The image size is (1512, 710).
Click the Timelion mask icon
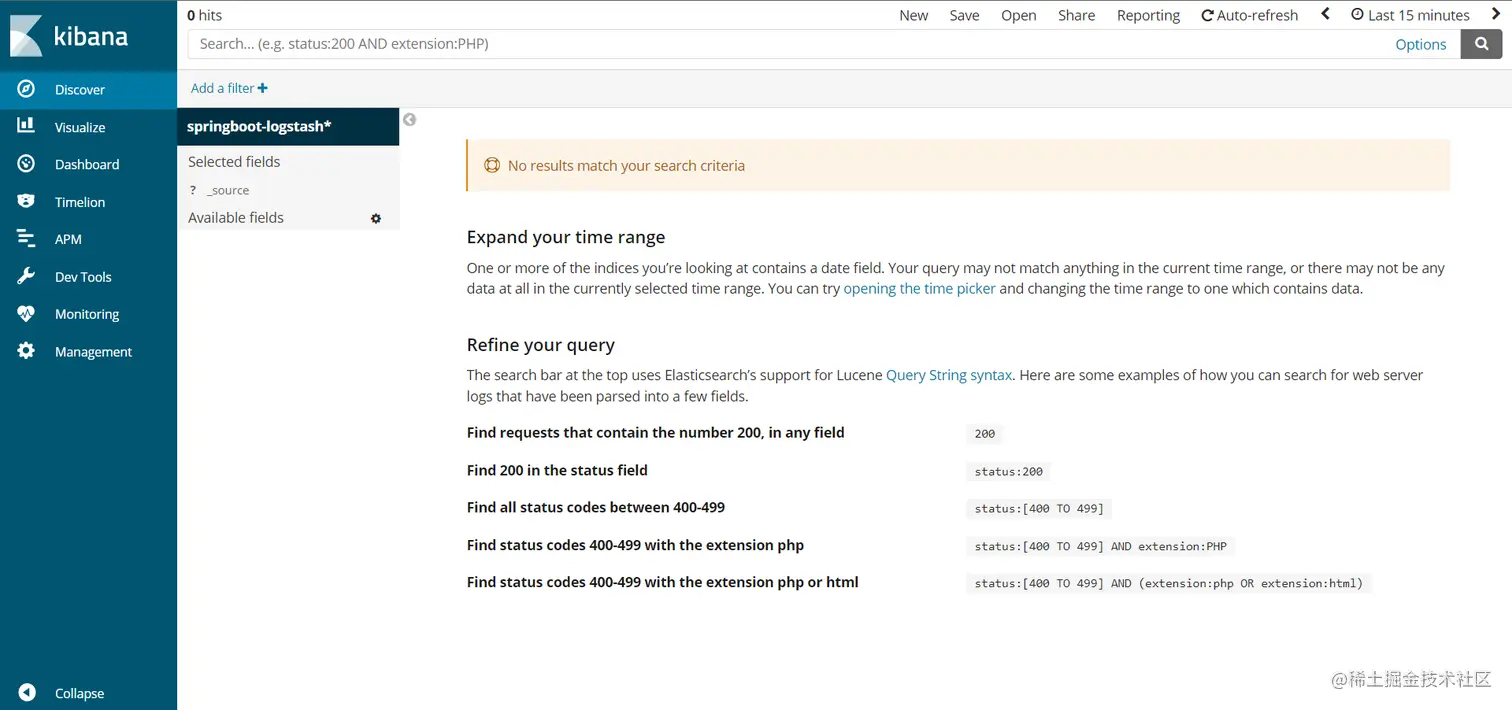click(x=26, y=202)
